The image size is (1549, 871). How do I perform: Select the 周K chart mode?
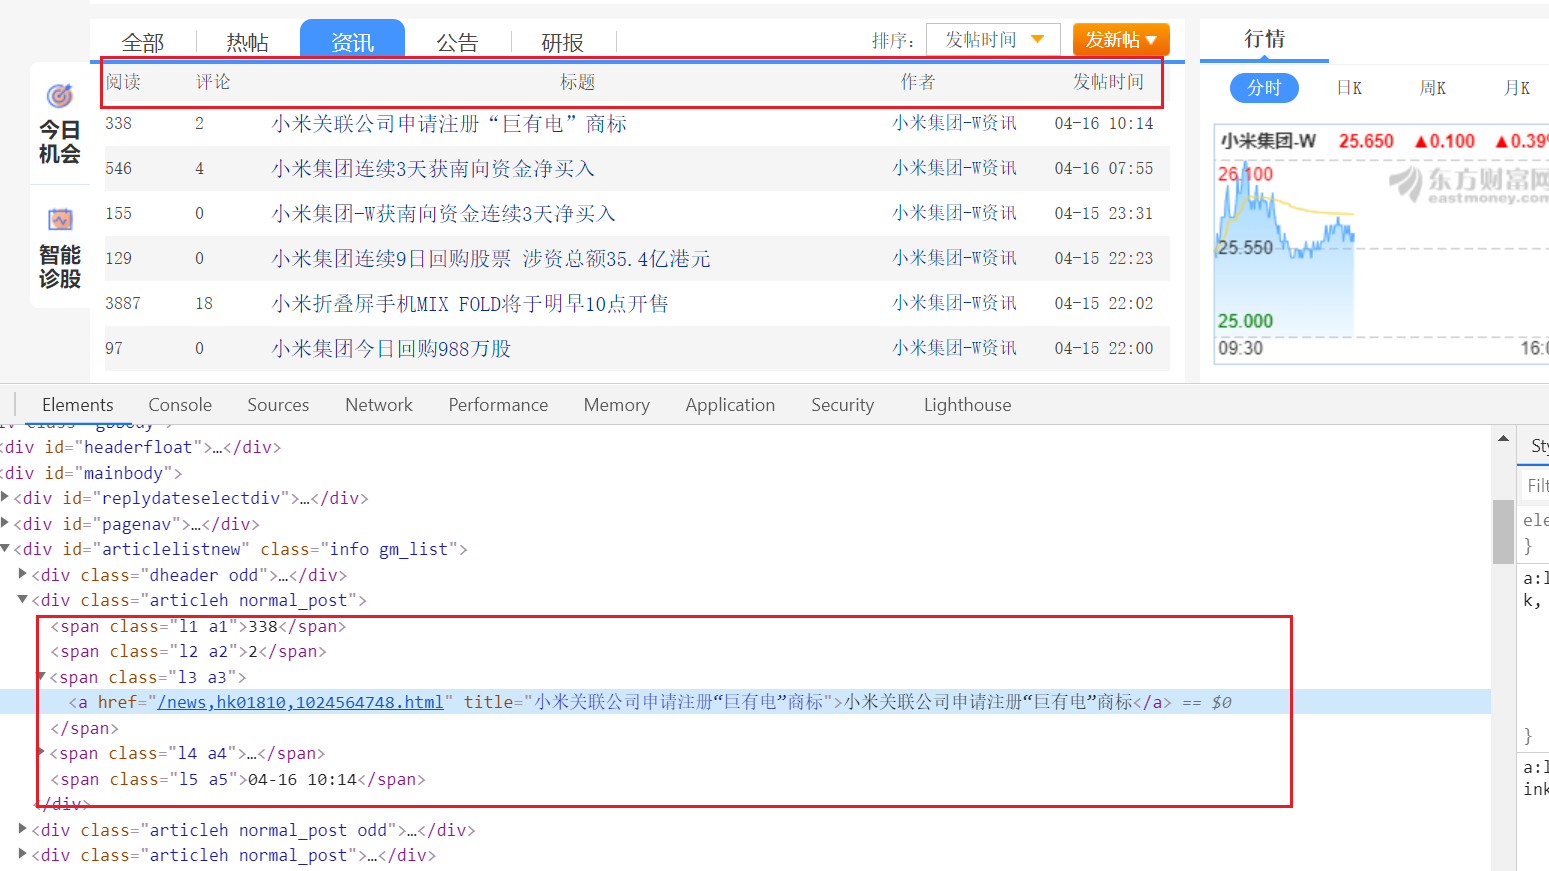point(1433,88)
